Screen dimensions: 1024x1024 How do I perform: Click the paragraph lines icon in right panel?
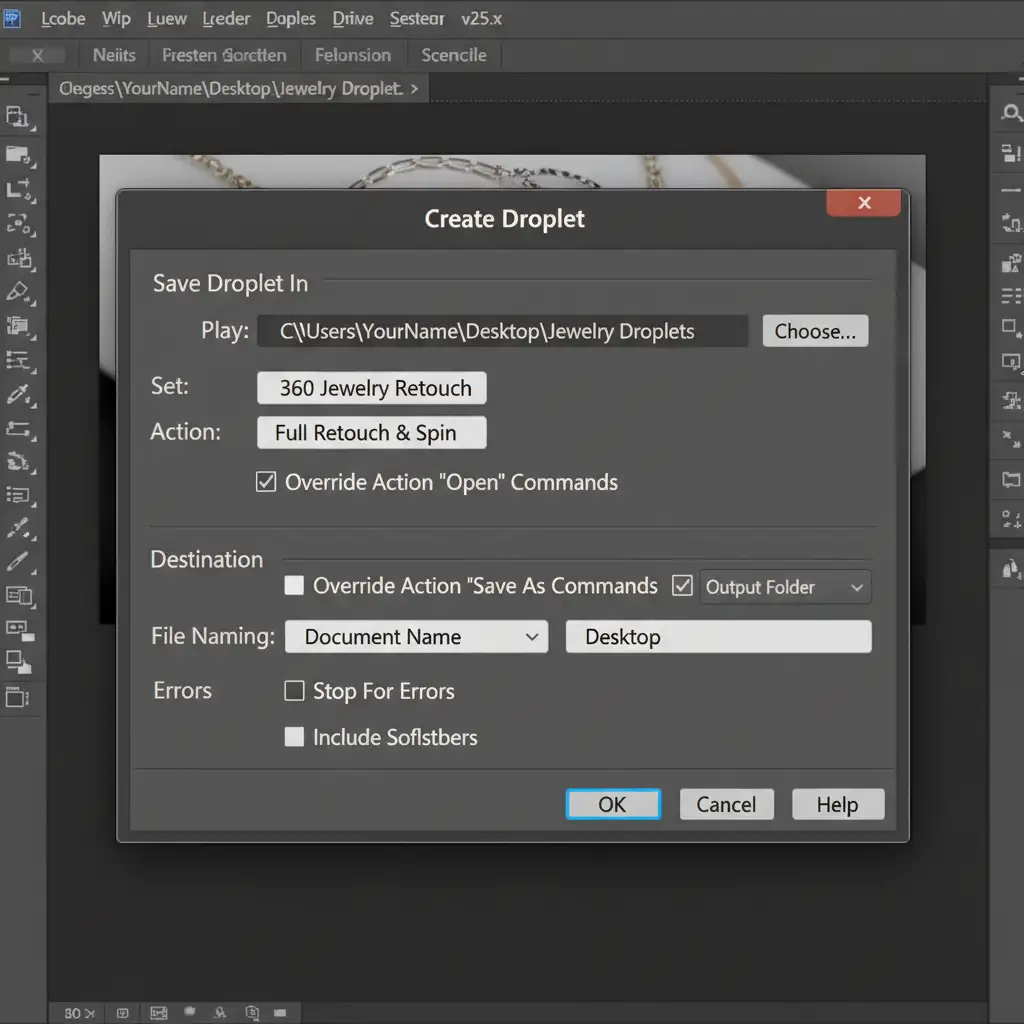(1010, 296)
